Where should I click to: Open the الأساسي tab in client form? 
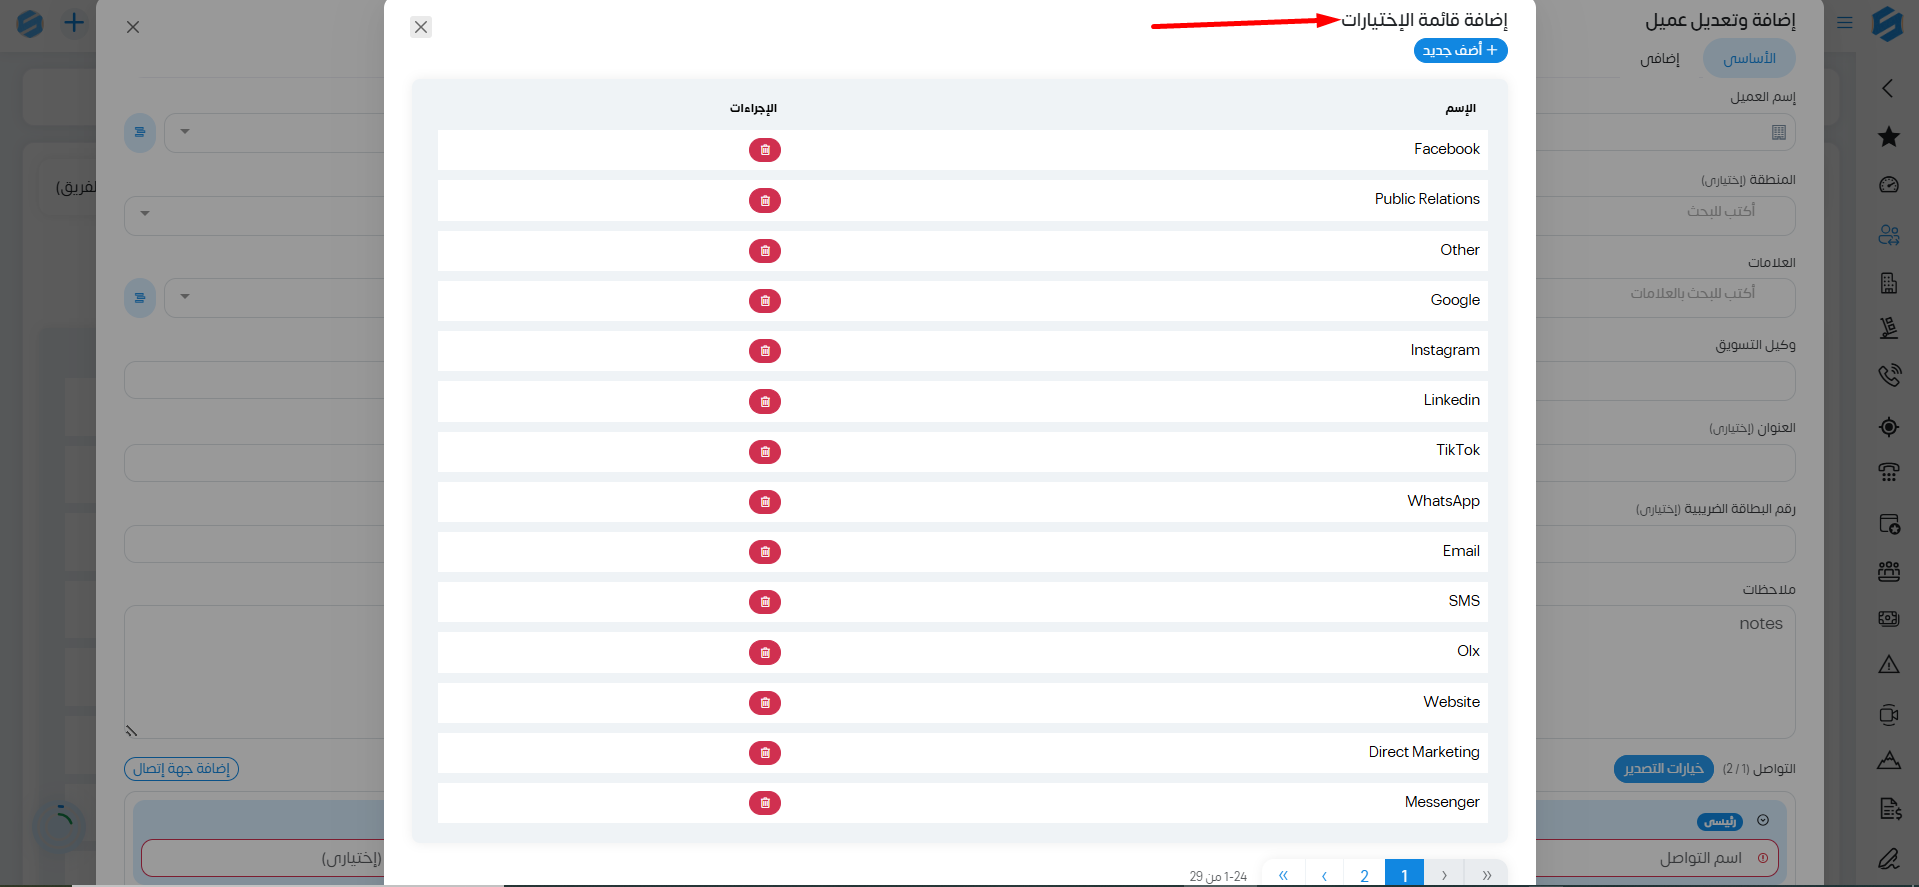(1749, 58)
